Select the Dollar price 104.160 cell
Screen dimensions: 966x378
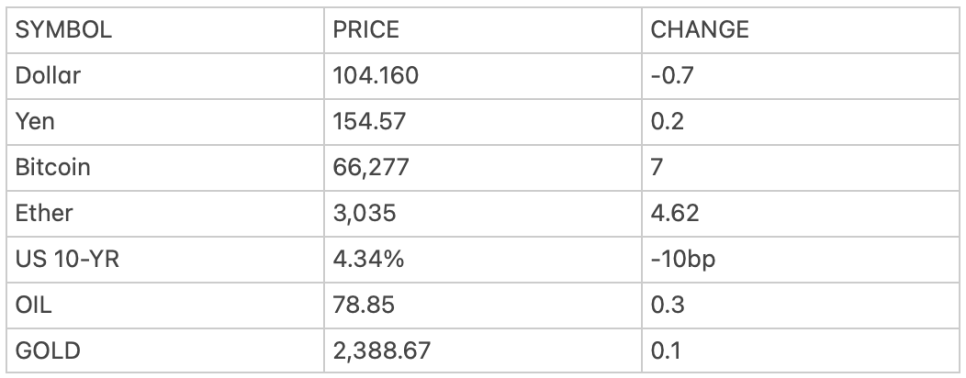click(483, 76)
